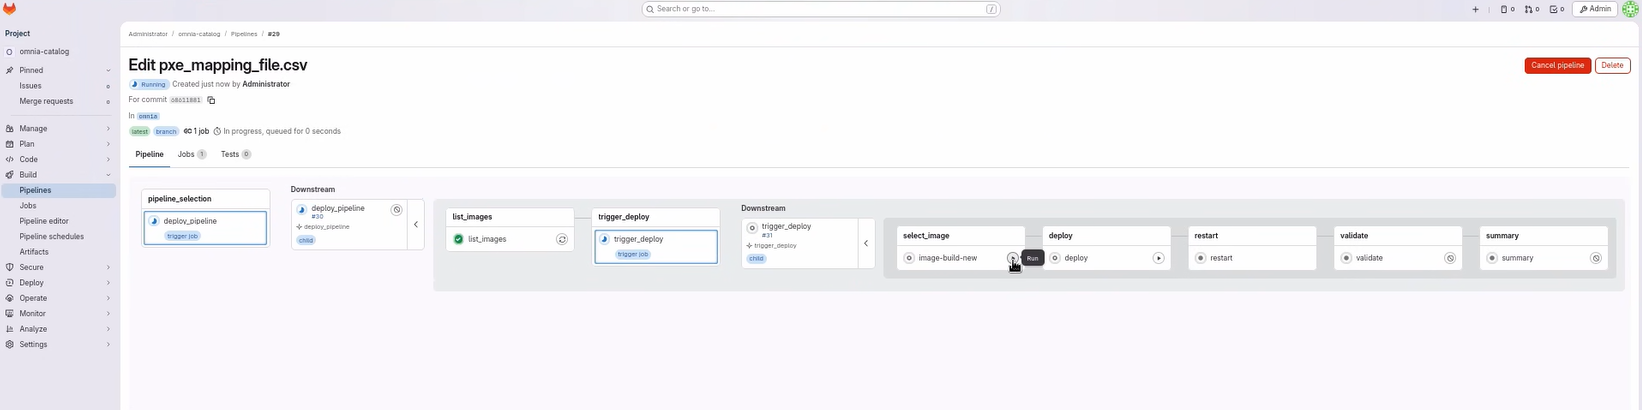1642x410 pixels.
Task: Click the Cancel pipeline button
Action: coord(1557,65)
